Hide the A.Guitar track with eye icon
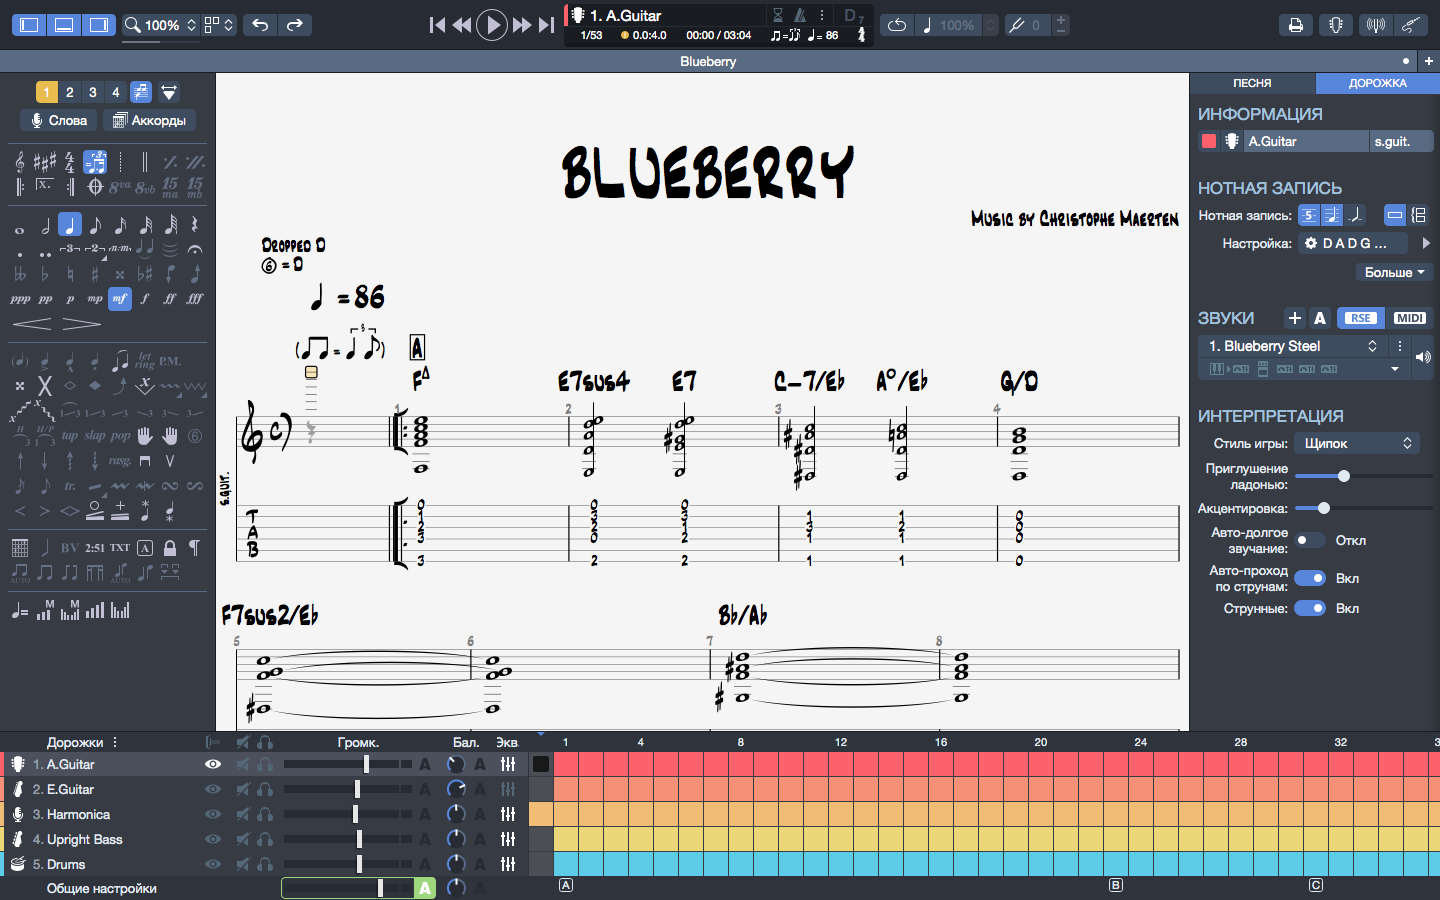This screenshot has width=1440, height=900. pyautogui.click(x=212, y=764)
